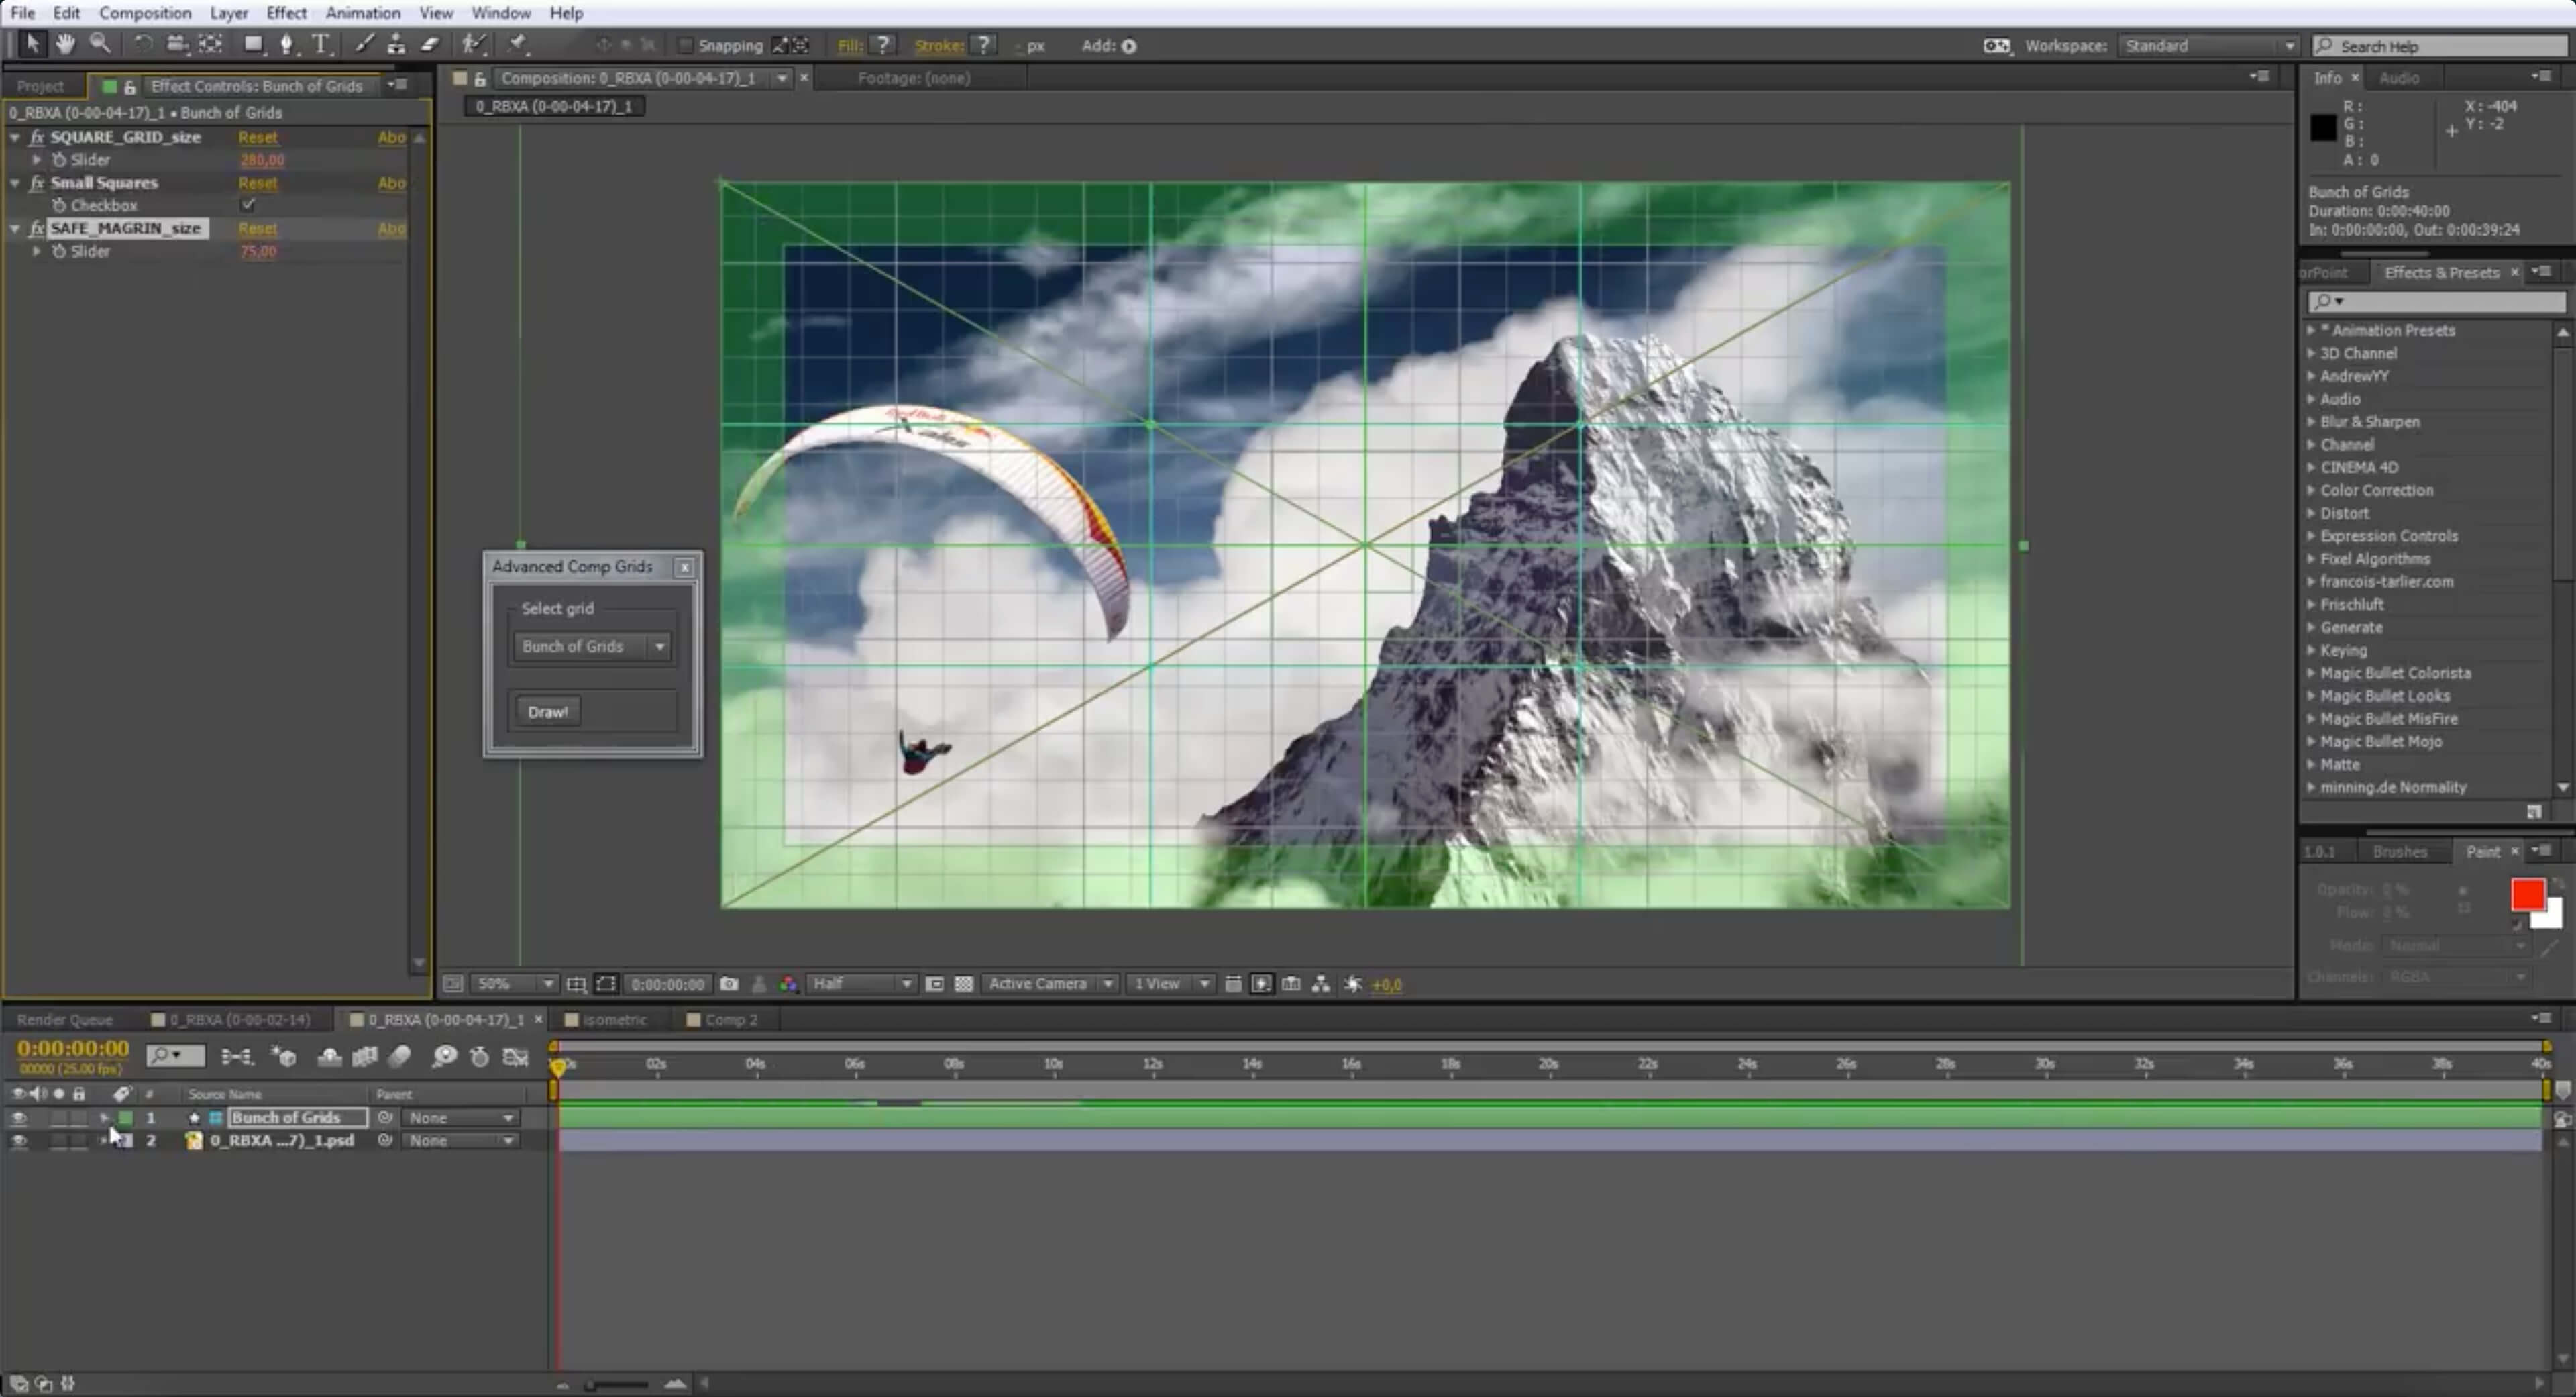
Task: Select the Pen tool
Action: [287, 44]
